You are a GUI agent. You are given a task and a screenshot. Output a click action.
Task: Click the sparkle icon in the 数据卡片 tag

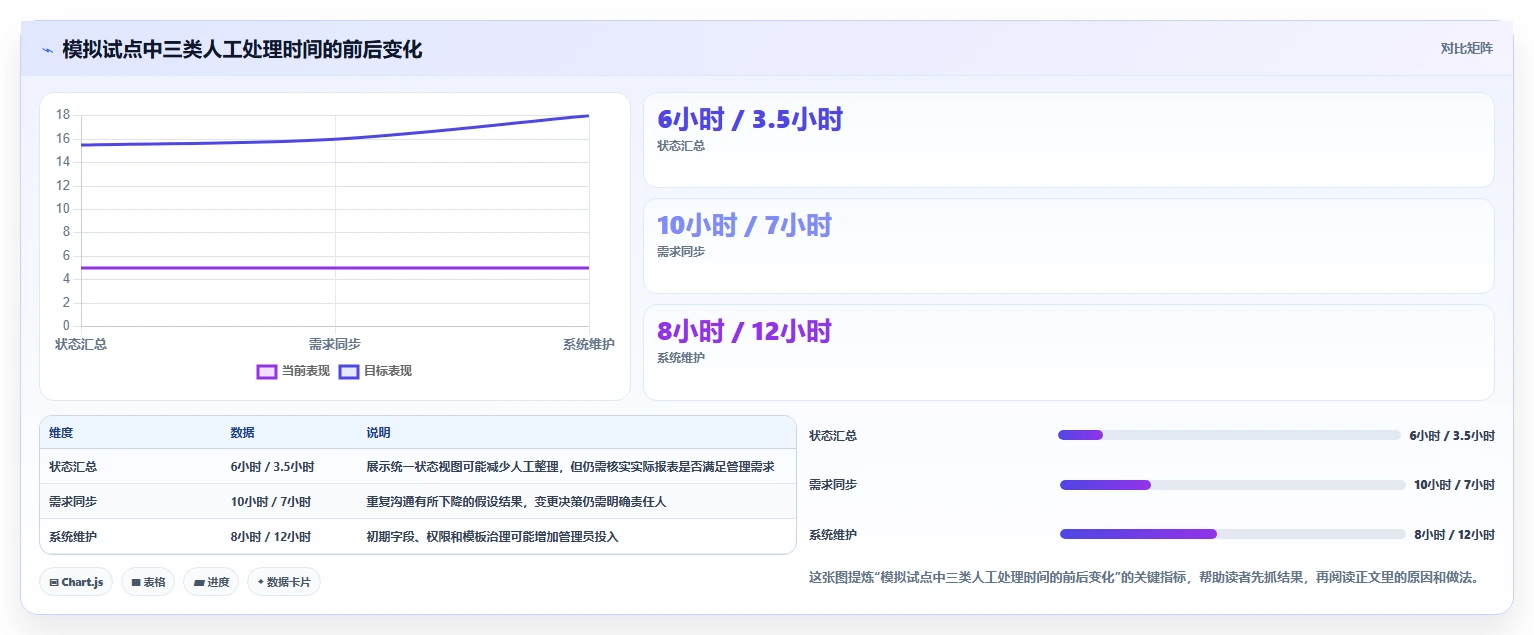click(x=260, y=582)
